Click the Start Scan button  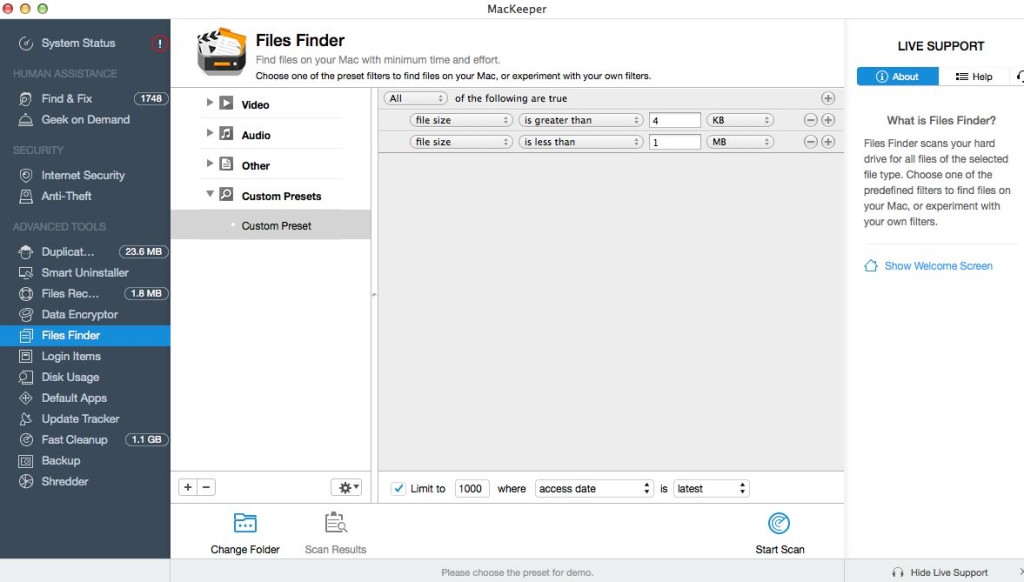click(x=779, y=535)
